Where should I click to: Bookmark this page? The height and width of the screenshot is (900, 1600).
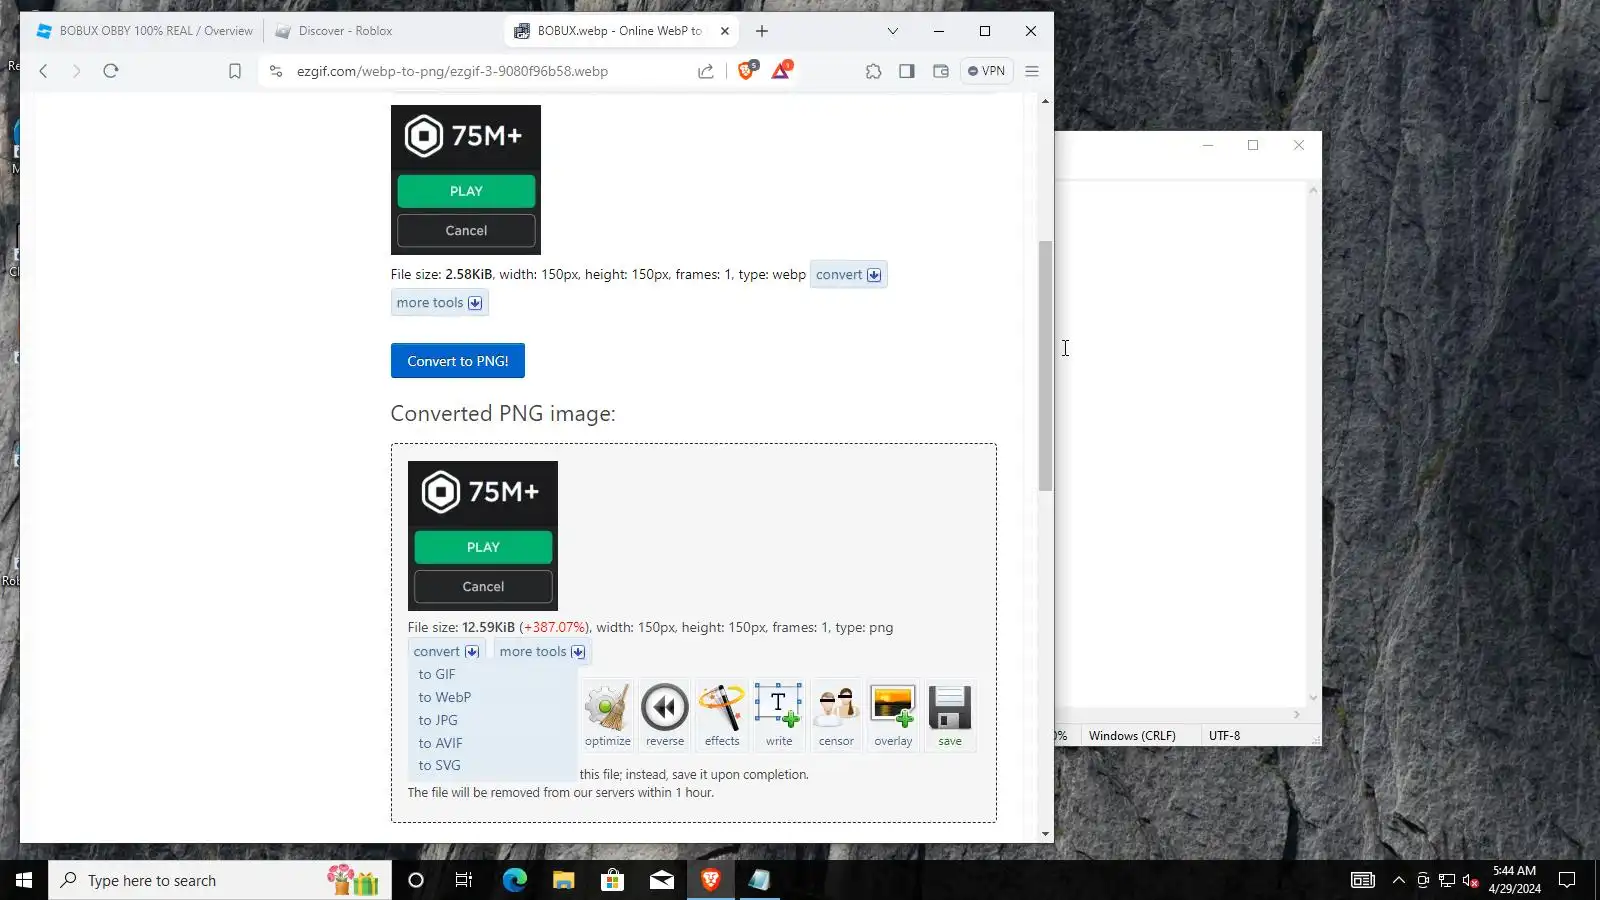[x=235, y=71]
